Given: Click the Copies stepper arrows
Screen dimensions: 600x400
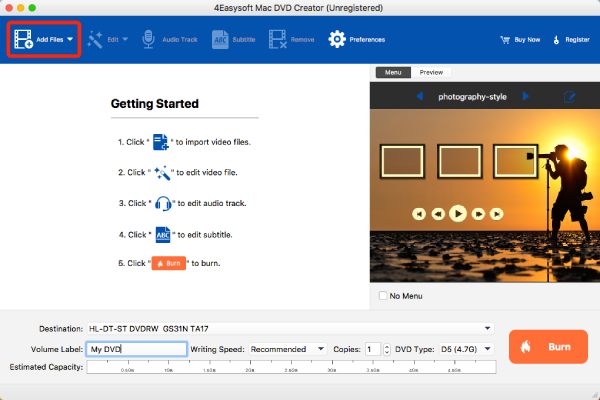Looking at the screenshot, I should (x=386, y=349).
